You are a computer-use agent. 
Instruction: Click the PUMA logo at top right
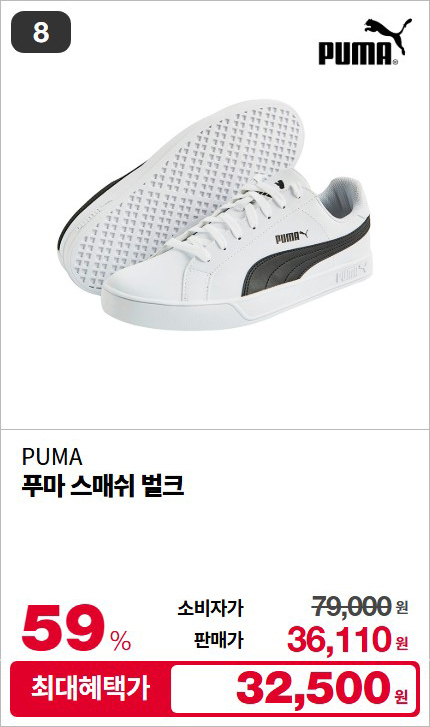click(365, 42)
